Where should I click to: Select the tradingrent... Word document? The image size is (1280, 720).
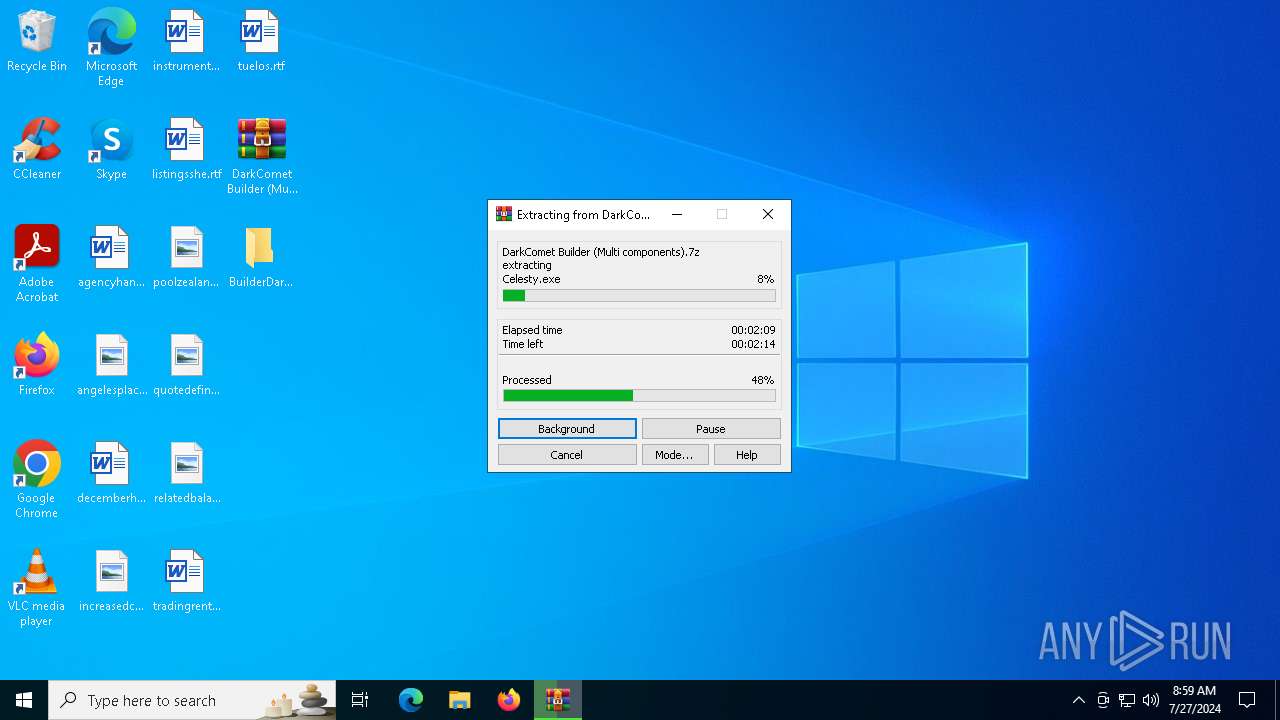pyautogui.click(x=186, y=582)
